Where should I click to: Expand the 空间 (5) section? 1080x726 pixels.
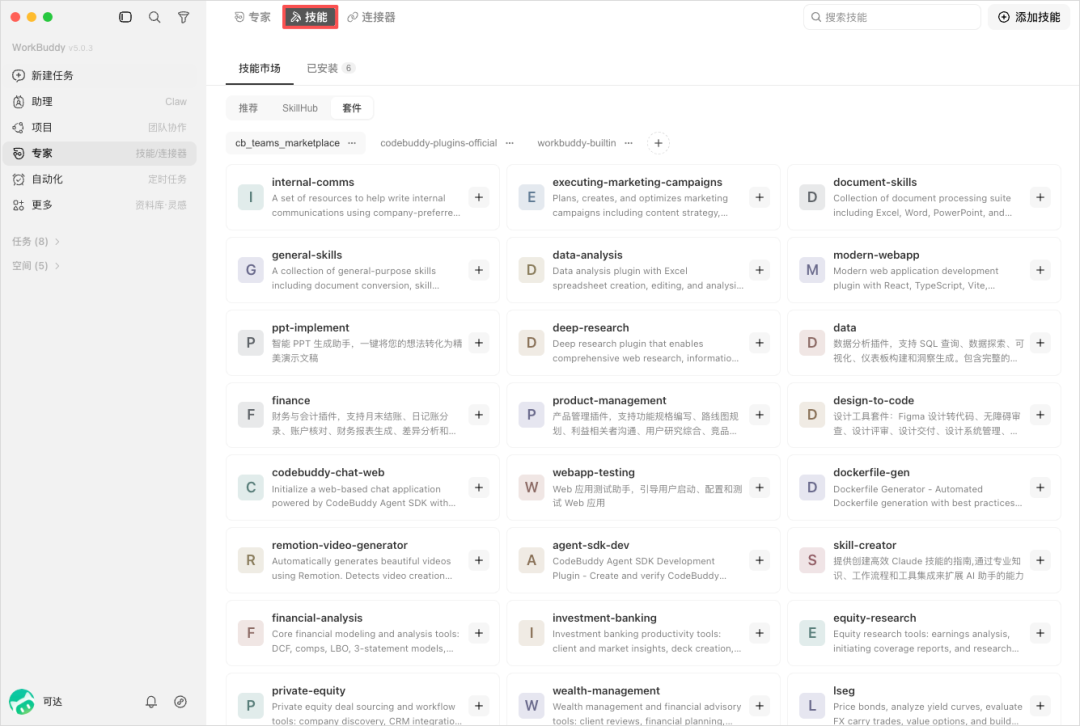click(36, 266)
